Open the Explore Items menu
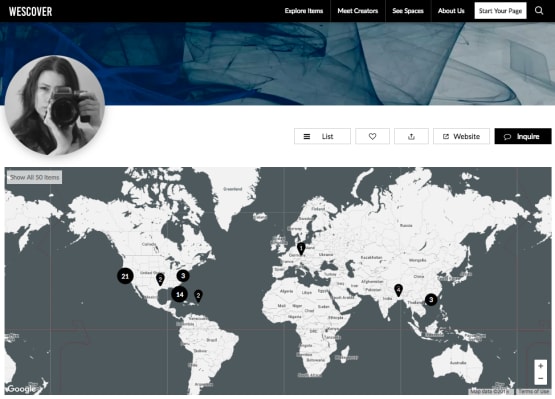This screenshot has height=399, width=555. (x=304, y=11)
